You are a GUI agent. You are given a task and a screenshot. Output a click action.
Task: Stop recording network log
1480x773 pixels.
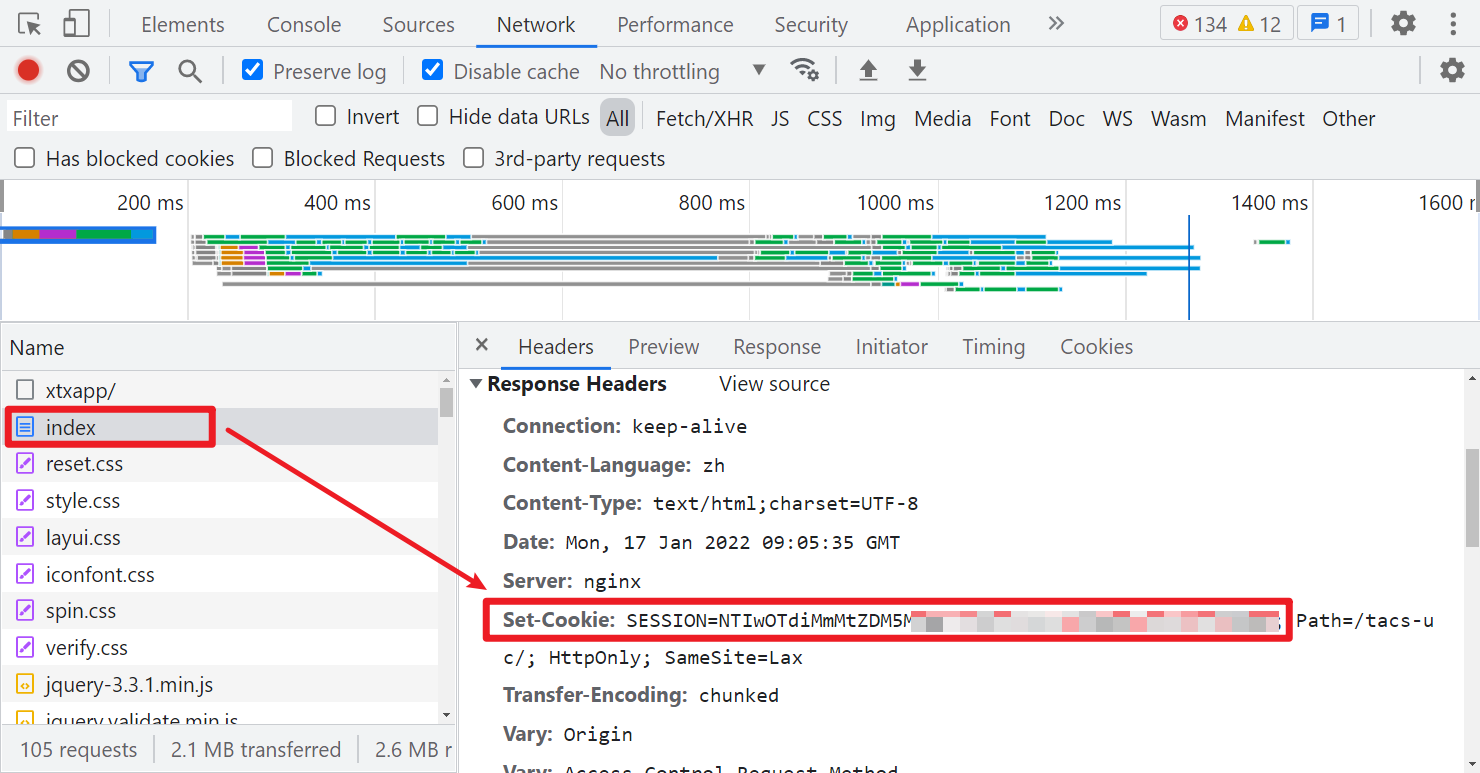[28, 71]
